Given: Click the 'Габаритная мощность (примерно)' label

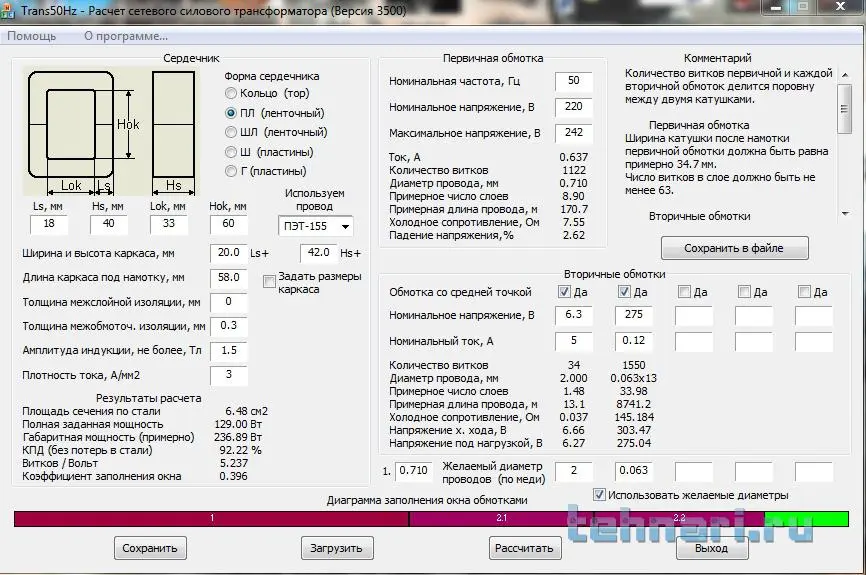Looking at the screenshot, I should pyautogui.click(x=108, y=437).
